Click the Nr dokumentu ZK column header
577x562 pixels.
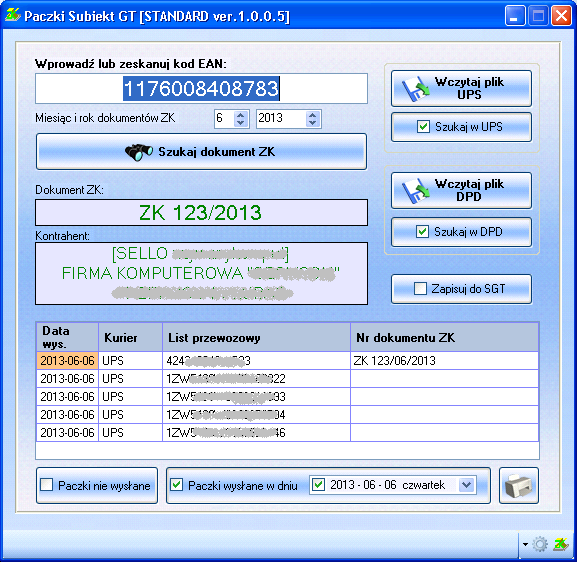coord(445,337)
